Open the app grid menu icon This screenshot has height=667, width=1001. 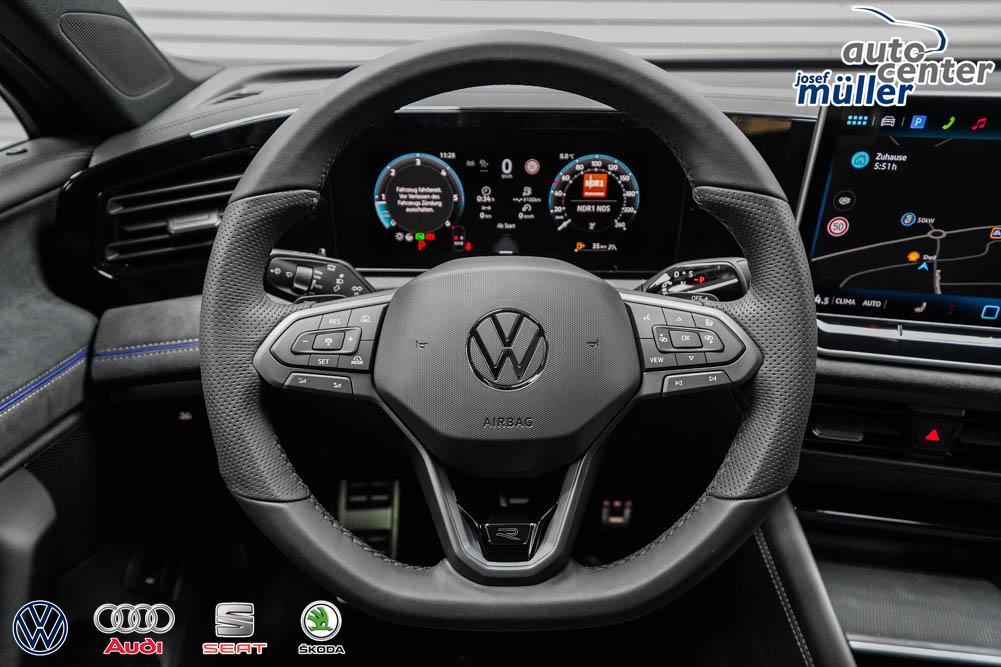(x=857, y=120)
